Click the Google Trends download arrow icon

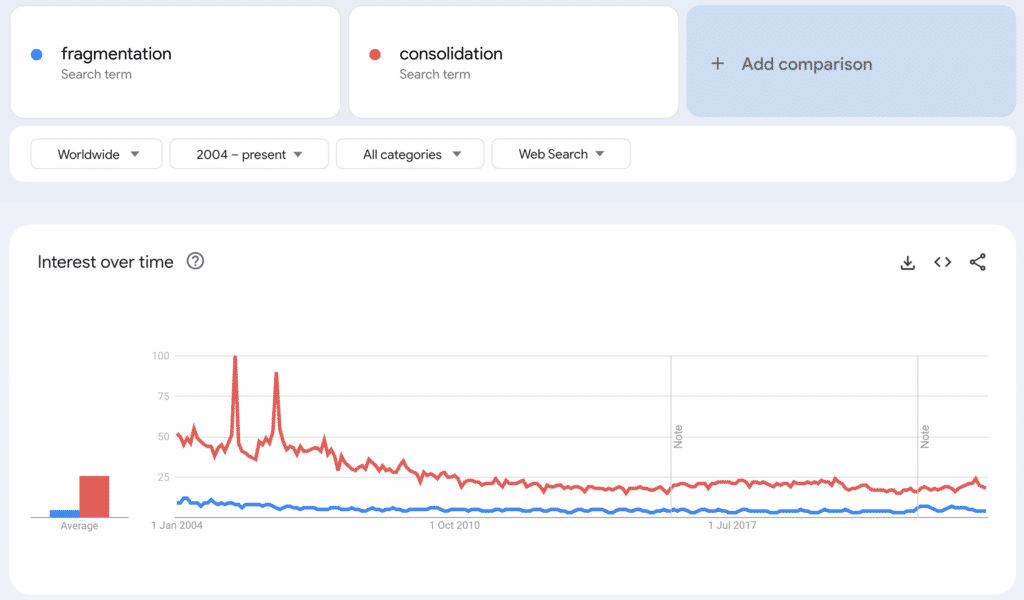tap(907, 262)
